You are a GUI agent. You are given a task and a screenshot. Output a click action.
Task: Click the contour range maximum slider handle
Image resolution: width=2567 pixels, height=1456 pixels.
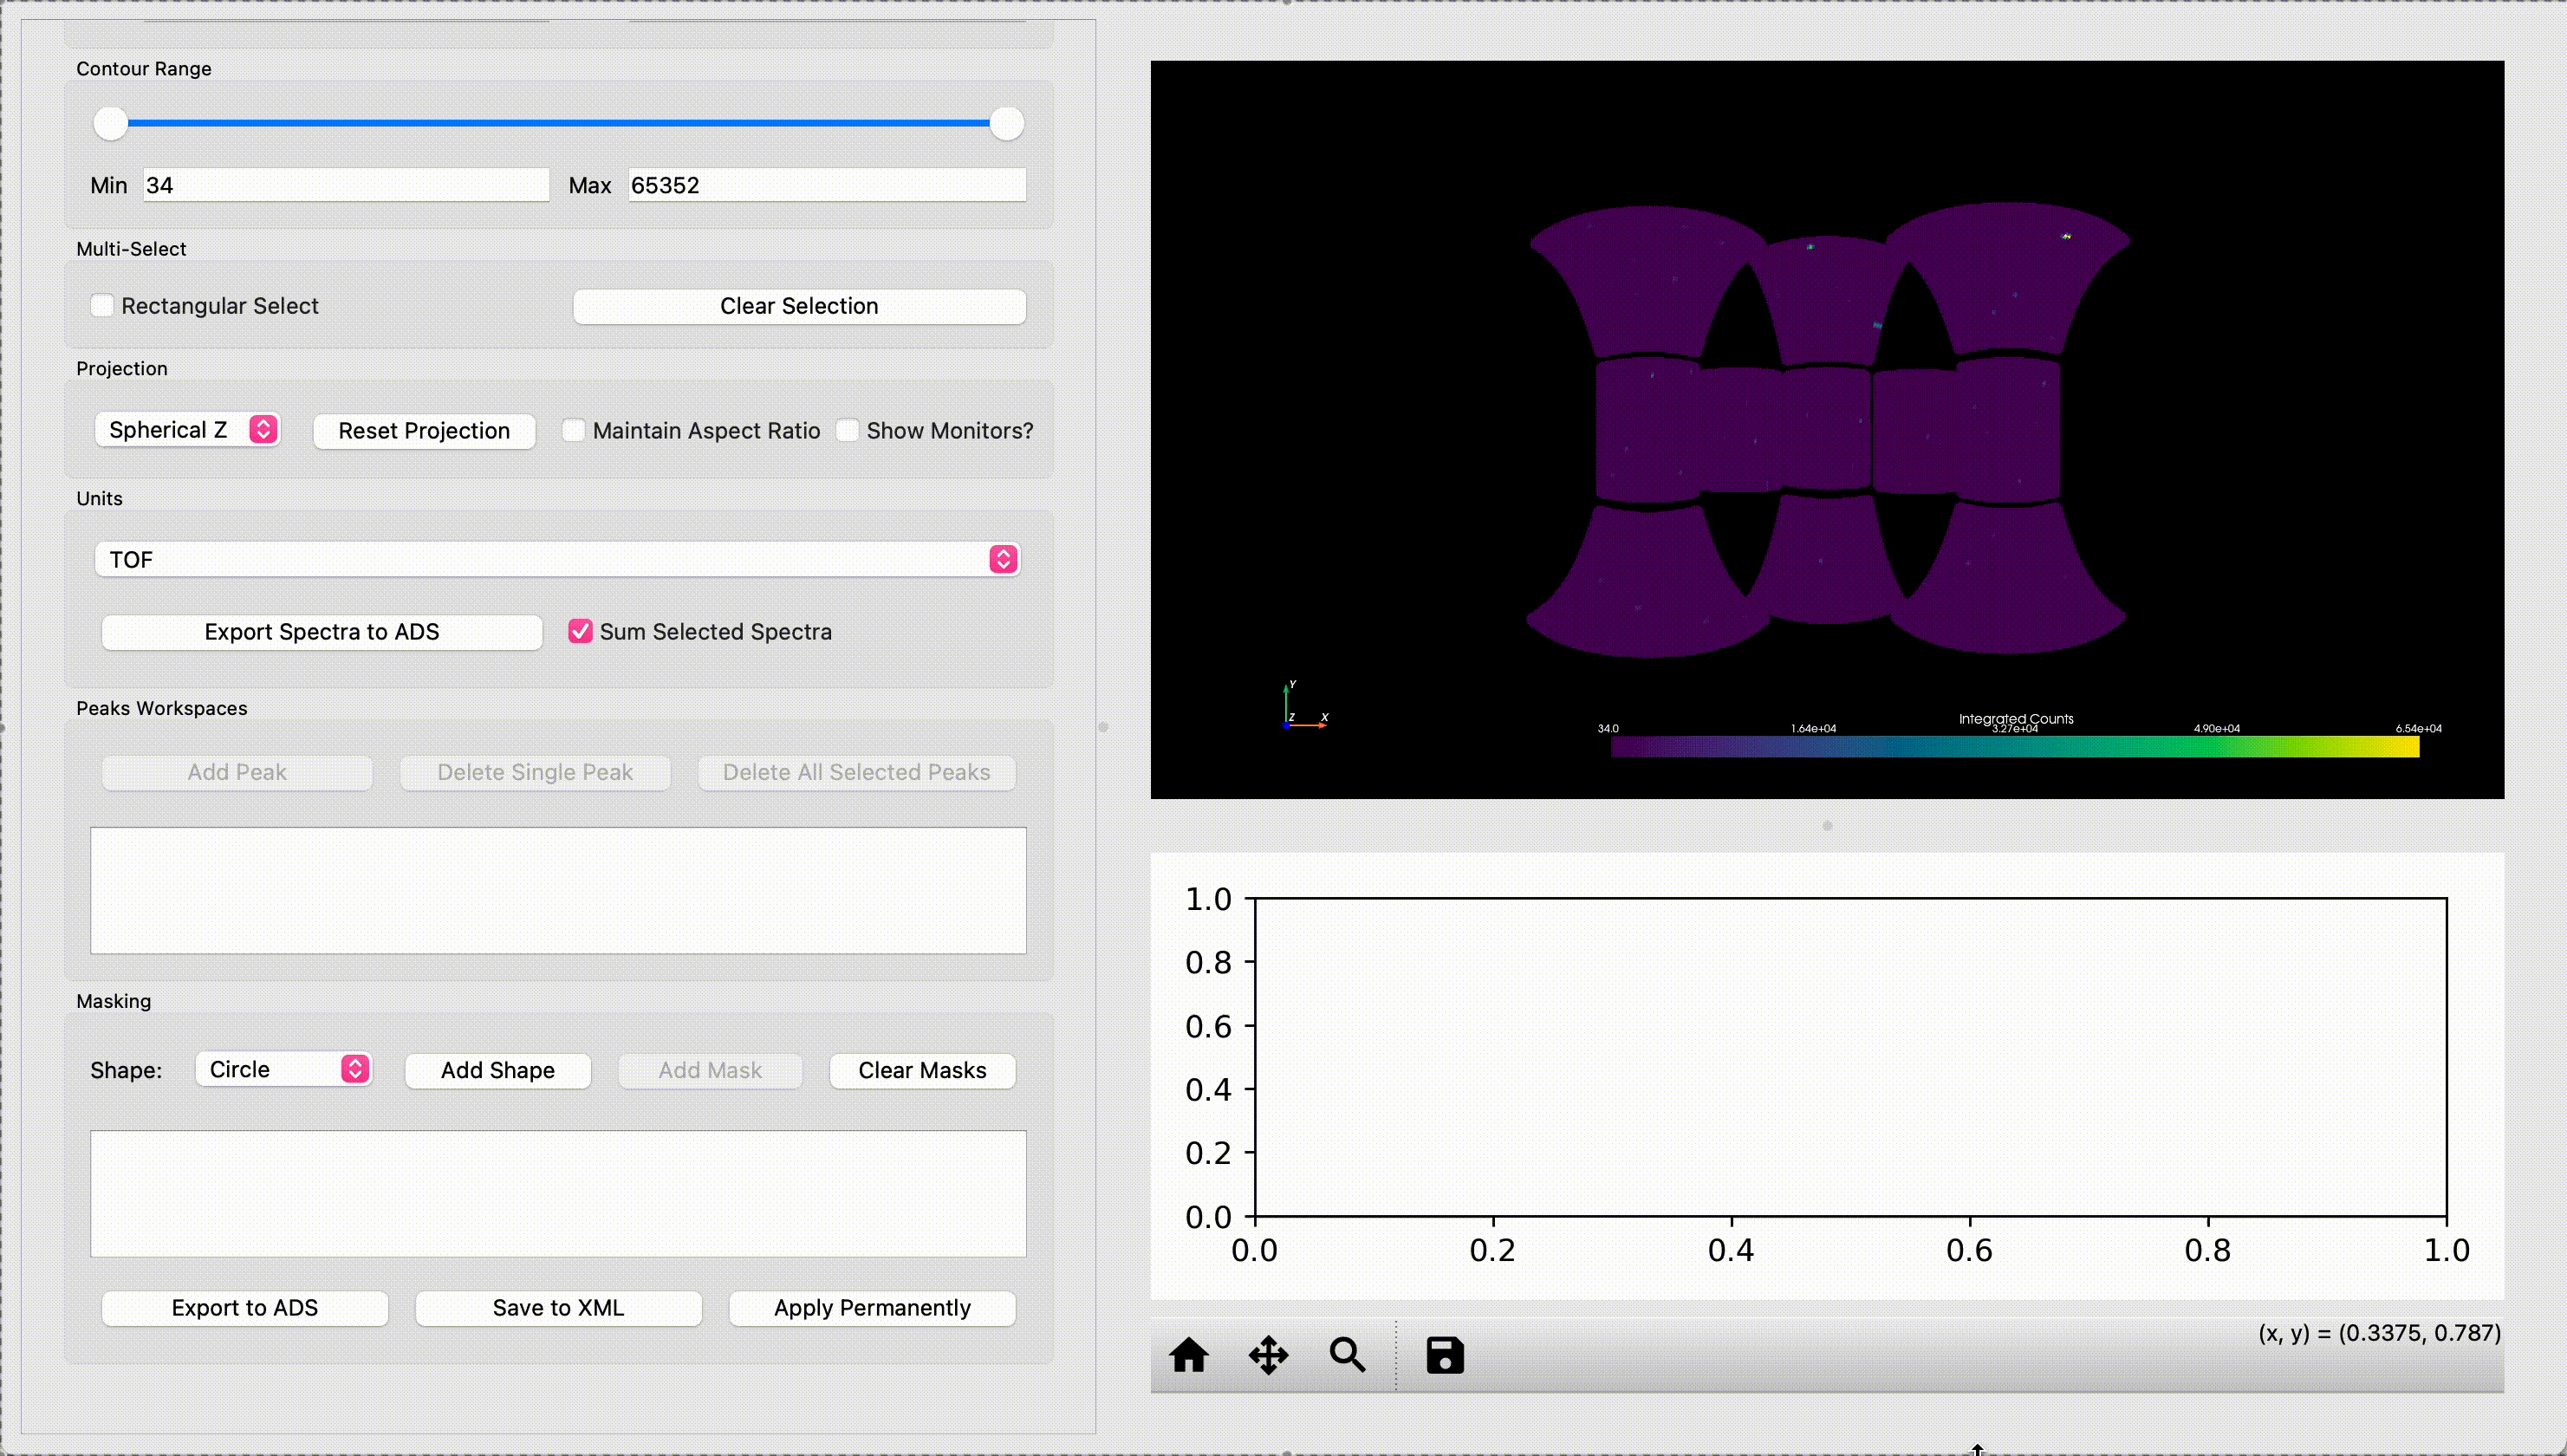pyautogui.click(x=1006, y=123)
